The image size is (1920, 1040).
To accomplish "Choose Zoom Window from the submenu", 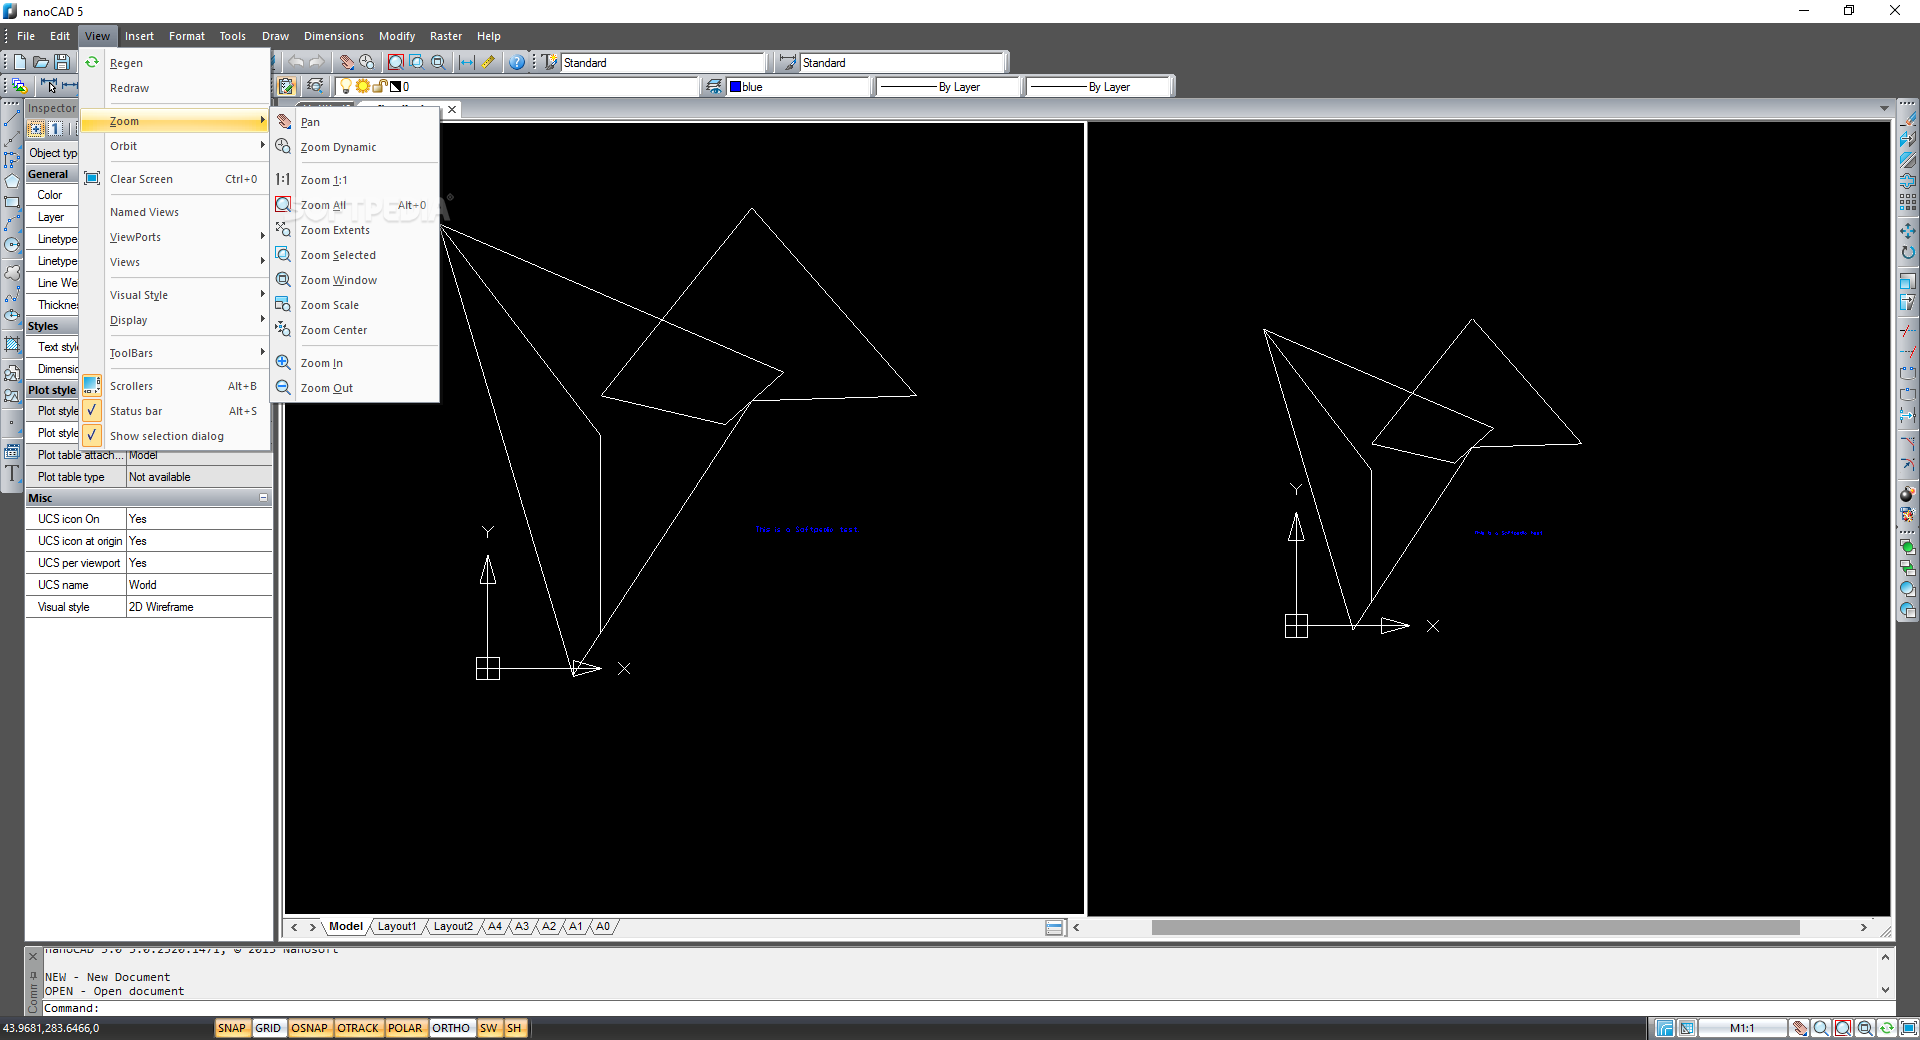I will [355, 280].
